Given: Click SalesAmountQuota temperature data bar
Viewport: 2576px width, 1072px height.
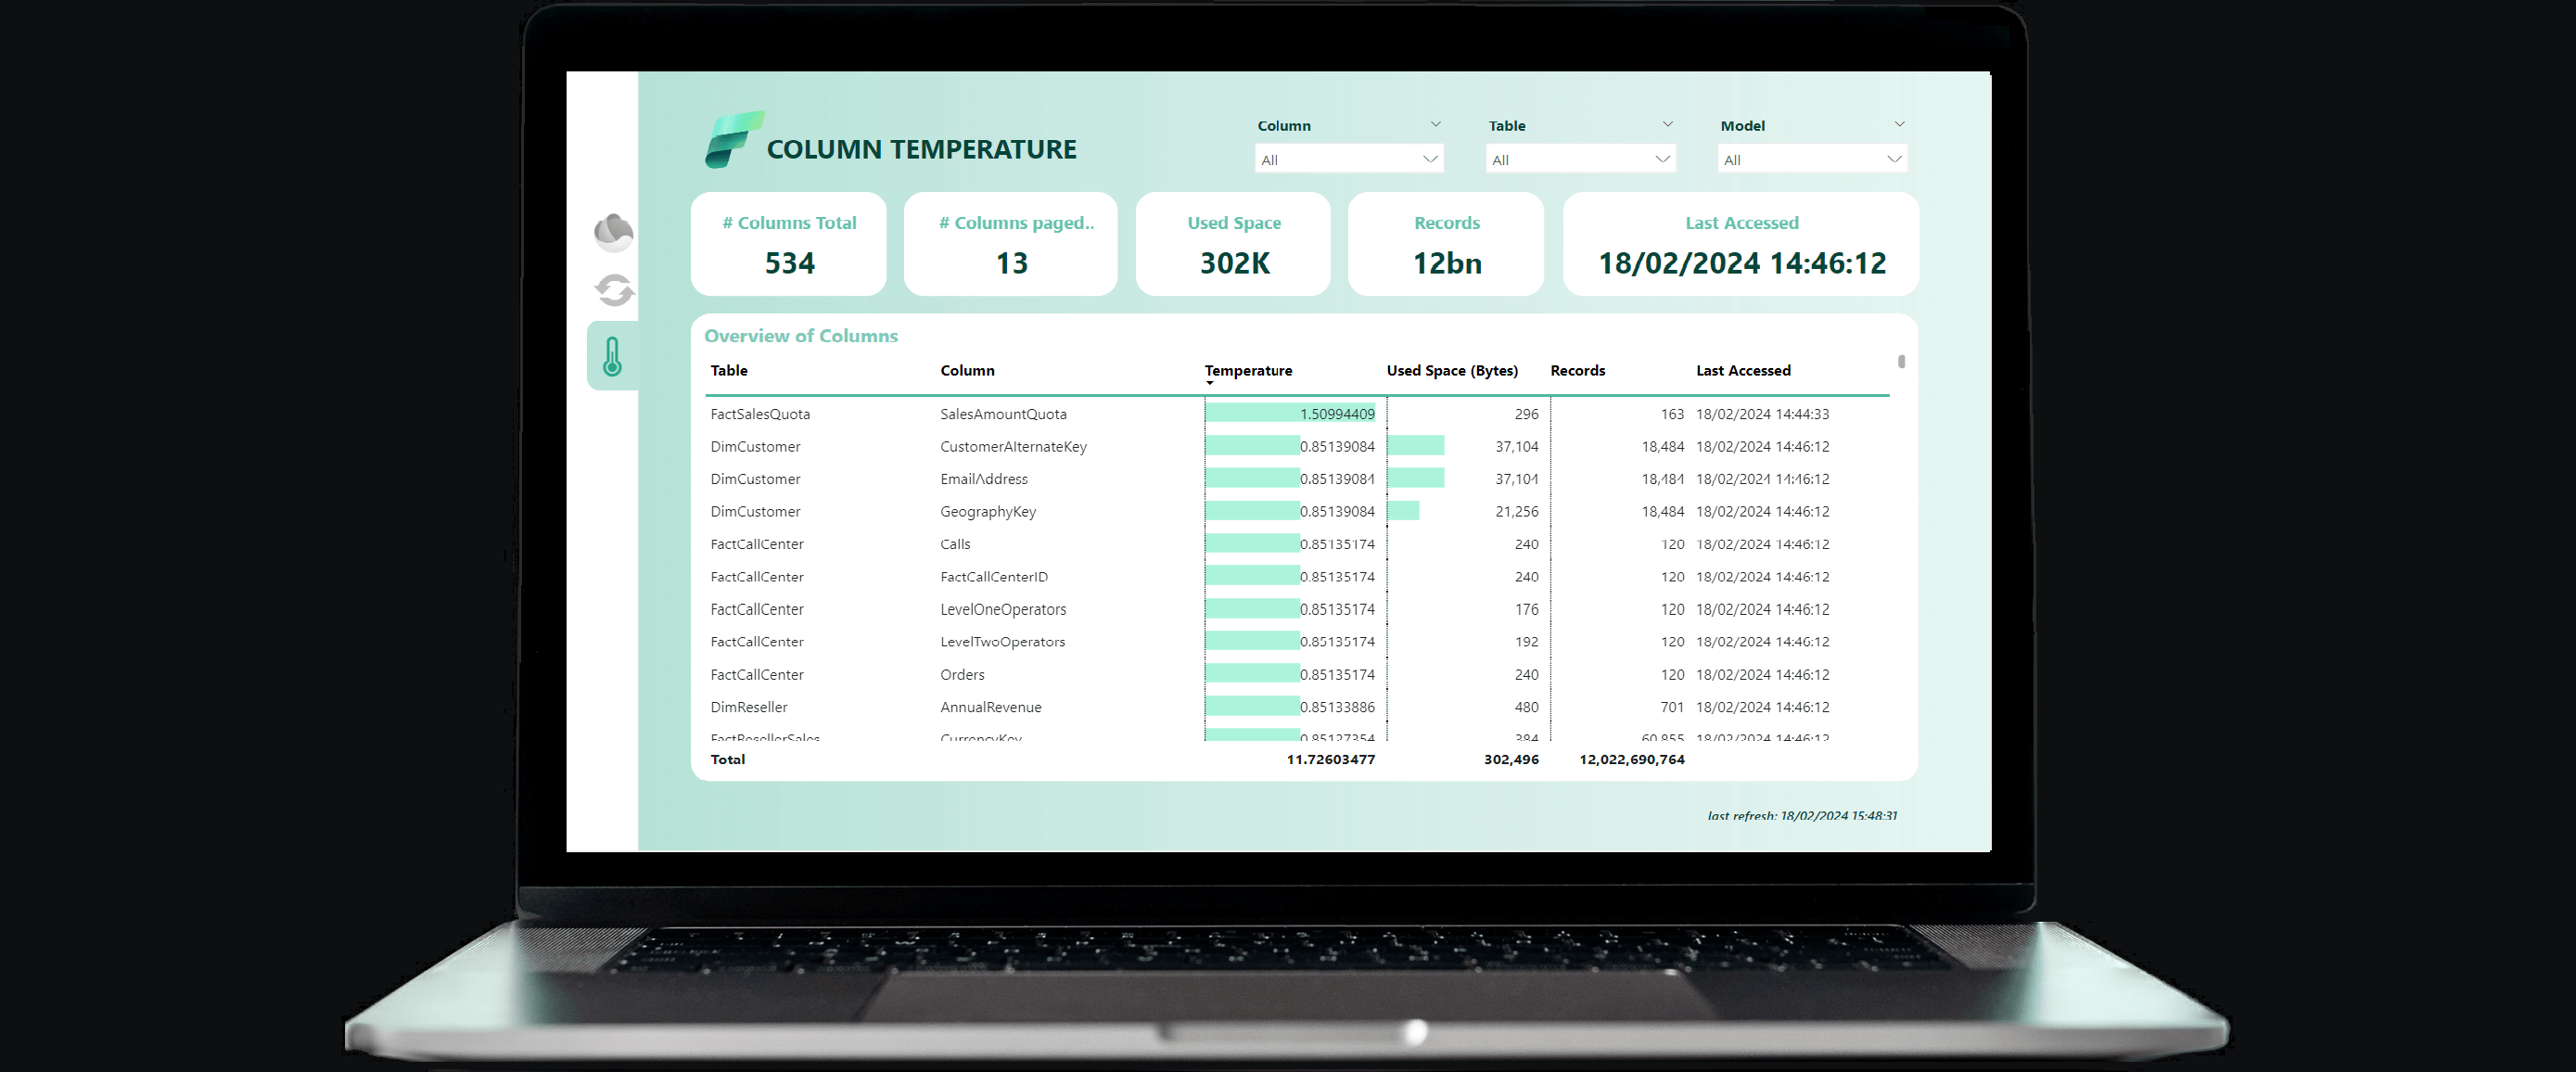Looking at the screenshot, I should point(1289,414).
